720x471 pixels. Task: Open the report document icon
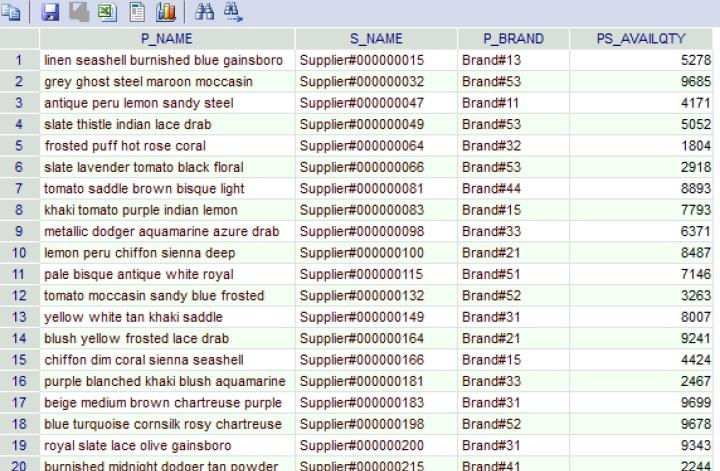pyautogui.click(x=137, y=12)
